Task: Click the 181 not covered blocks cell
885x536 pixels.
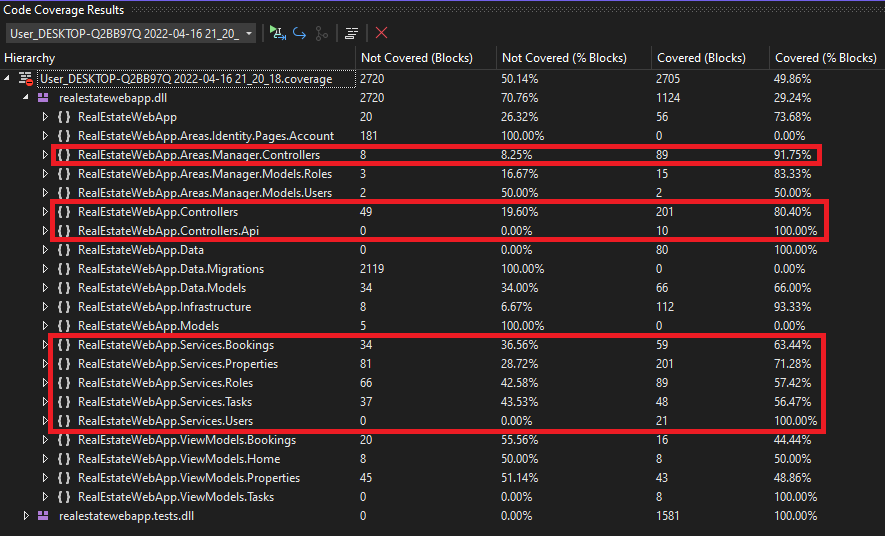Action: (369, 136)
